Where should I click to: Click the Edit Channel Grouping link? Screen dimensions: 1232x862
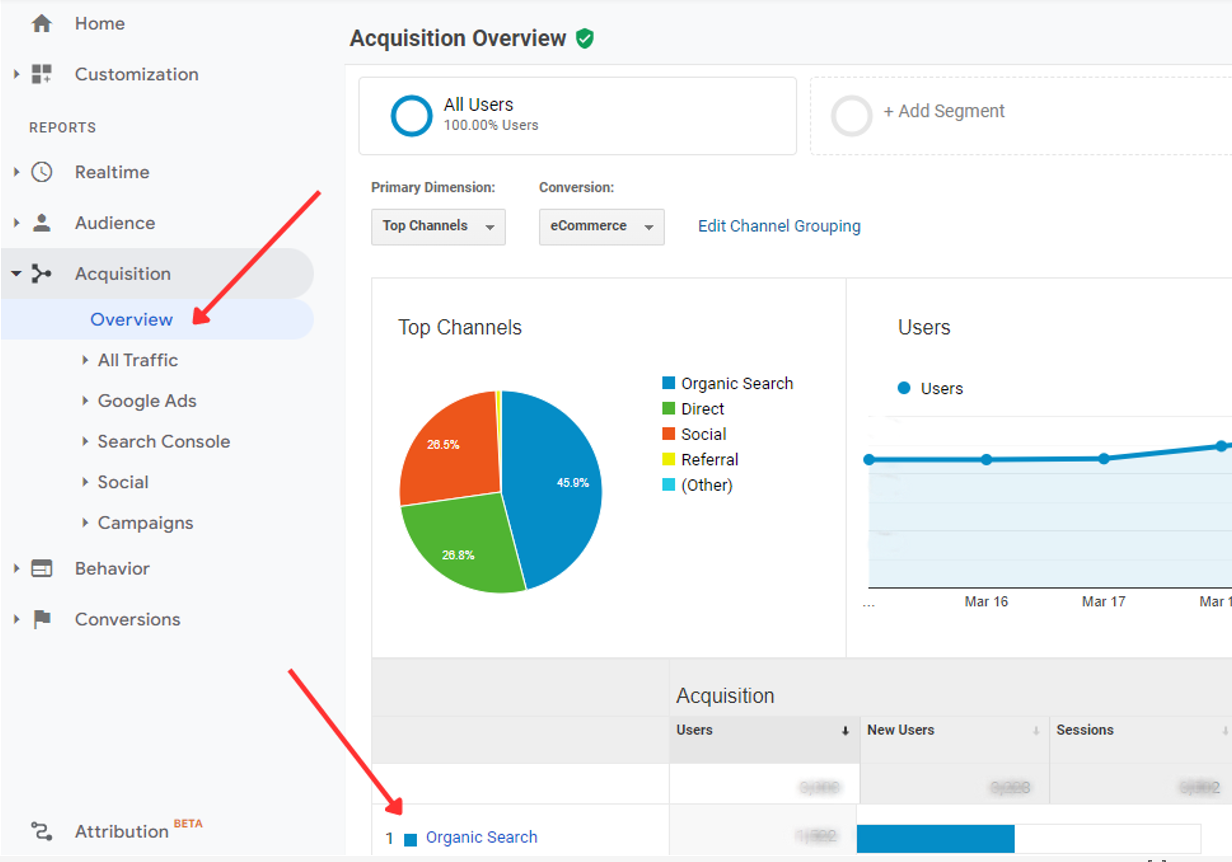tap(778, 226)
